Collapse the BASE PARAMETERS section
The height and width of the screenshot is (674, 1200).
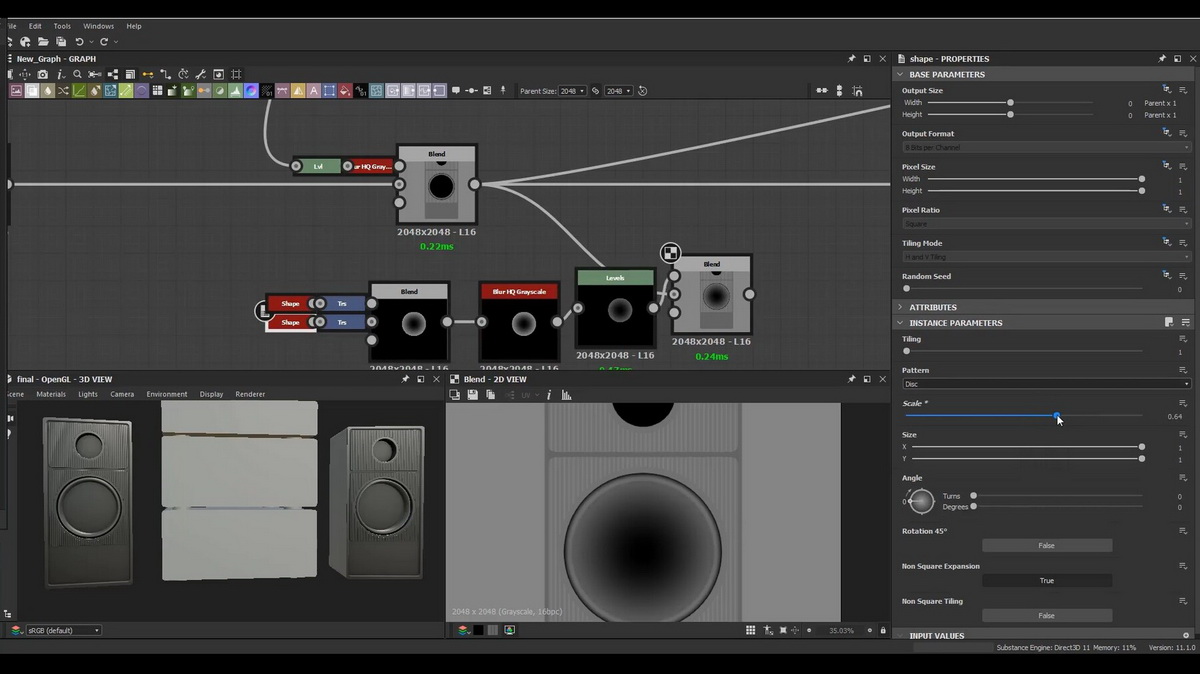click(900, 74)
